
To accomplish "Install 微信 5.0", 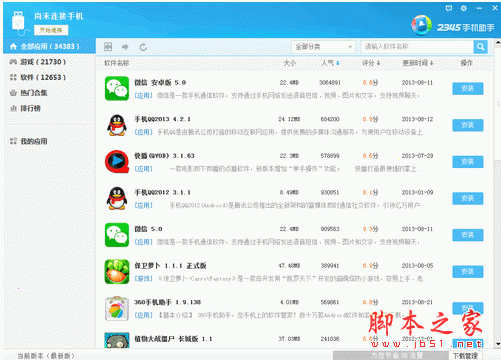I will coord(468,235).
